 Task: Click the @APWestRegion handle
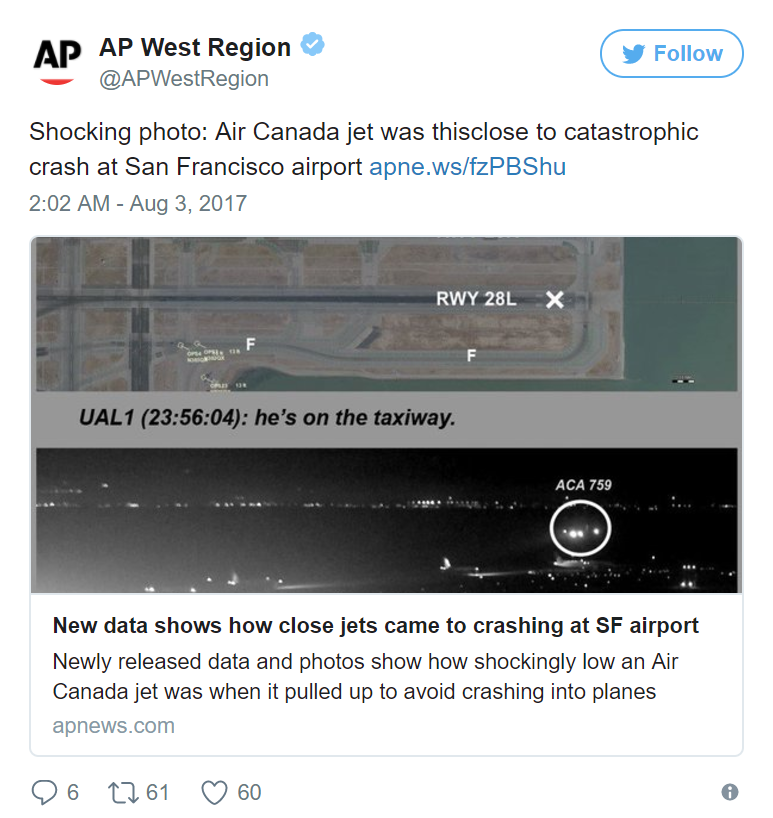[184, 78]
